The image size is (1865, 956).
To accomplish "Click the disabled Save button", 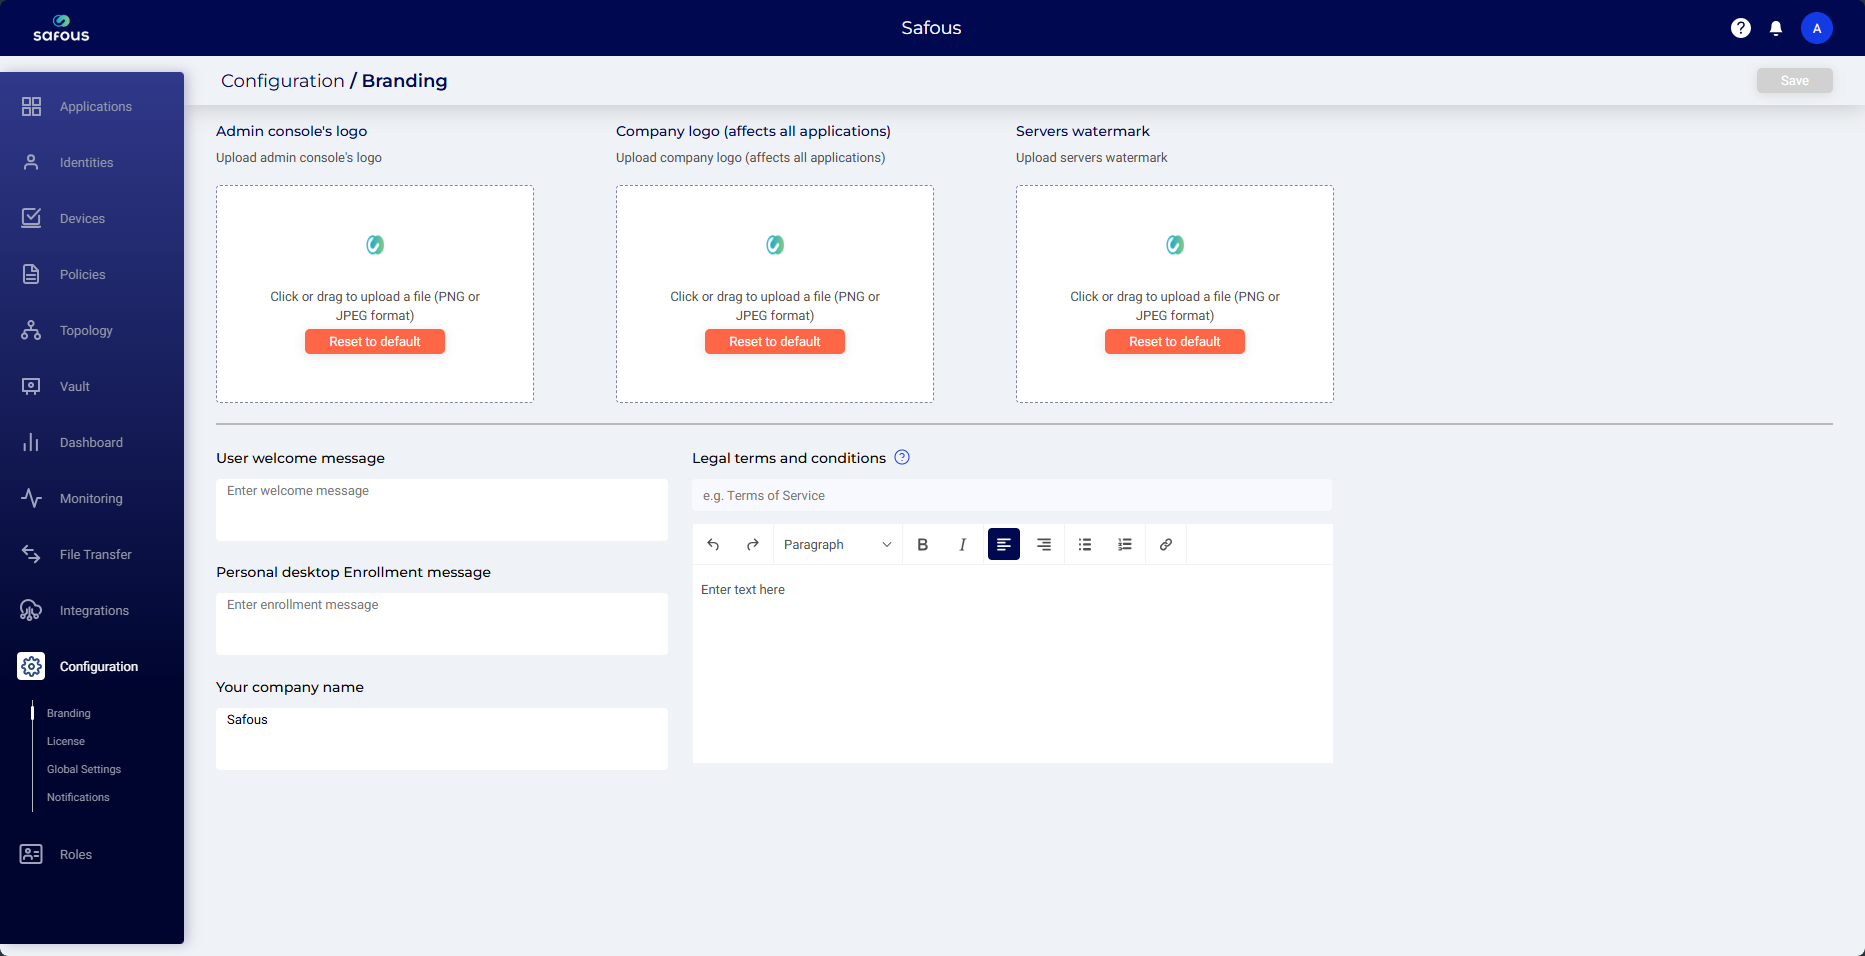I will coord(1794,81).
